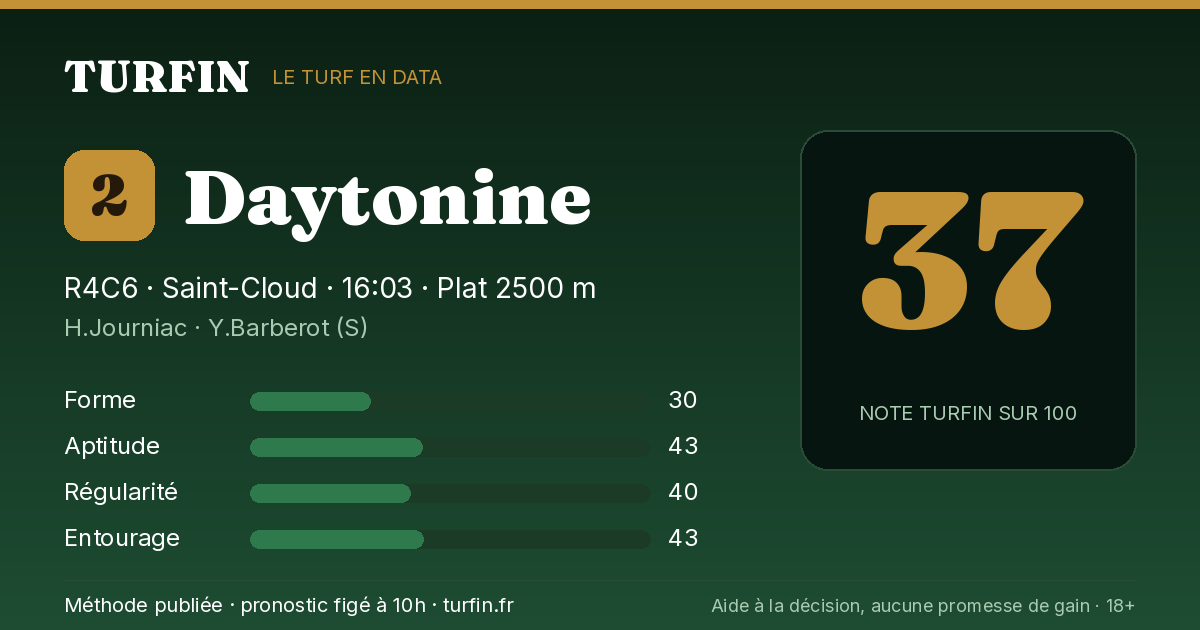
Task: Click the Méthode publiée footer text
Action: (289, 605)
